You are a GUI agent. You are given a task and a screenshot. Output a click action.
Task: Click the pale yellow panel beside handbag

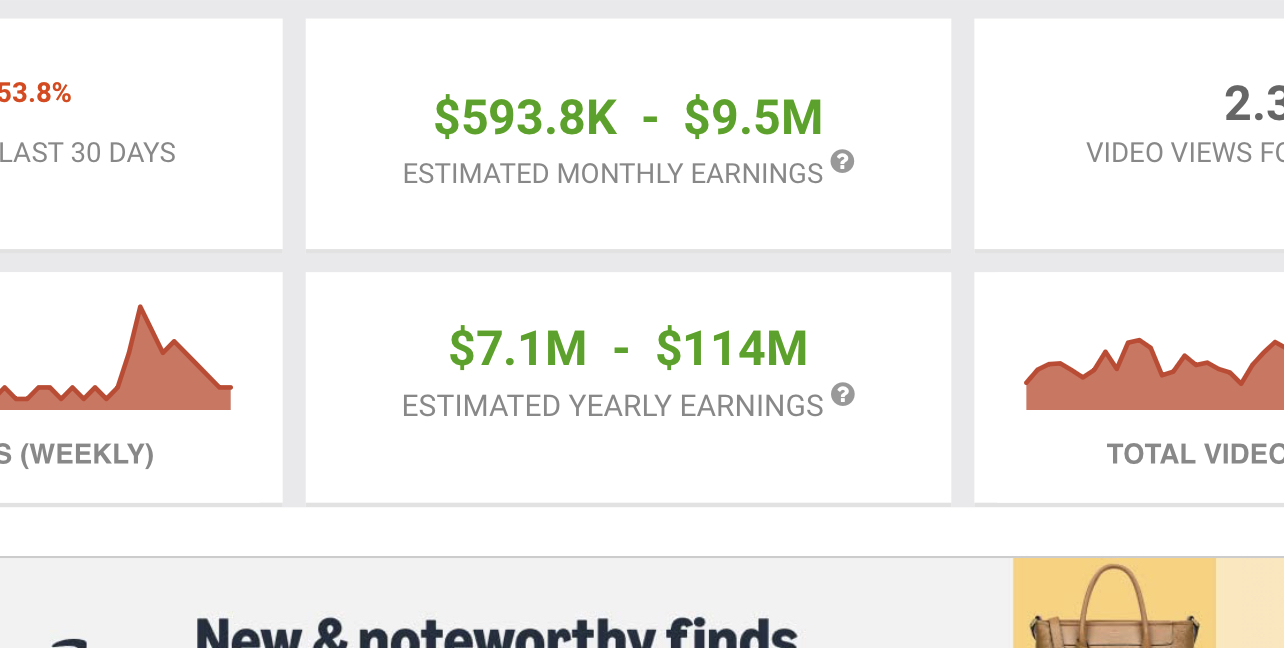click(1250, 603)
